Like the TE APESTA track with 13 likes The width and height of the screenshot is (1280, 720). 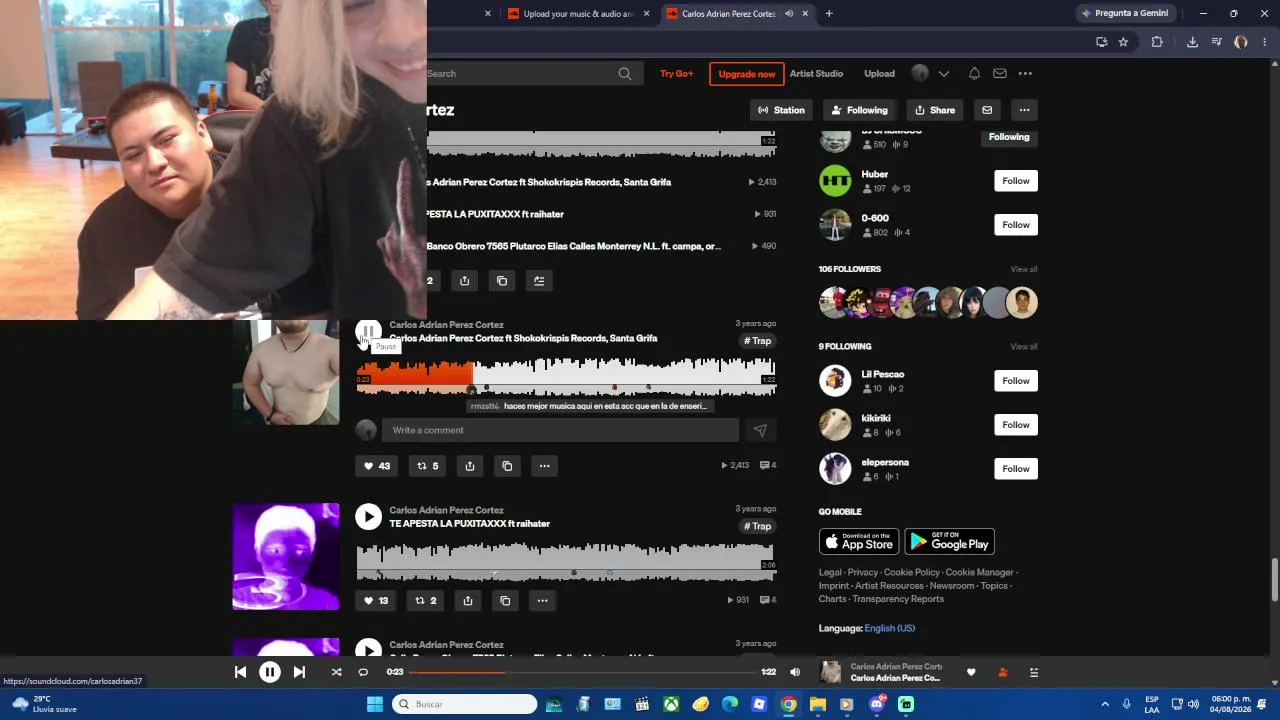(376, 601)
